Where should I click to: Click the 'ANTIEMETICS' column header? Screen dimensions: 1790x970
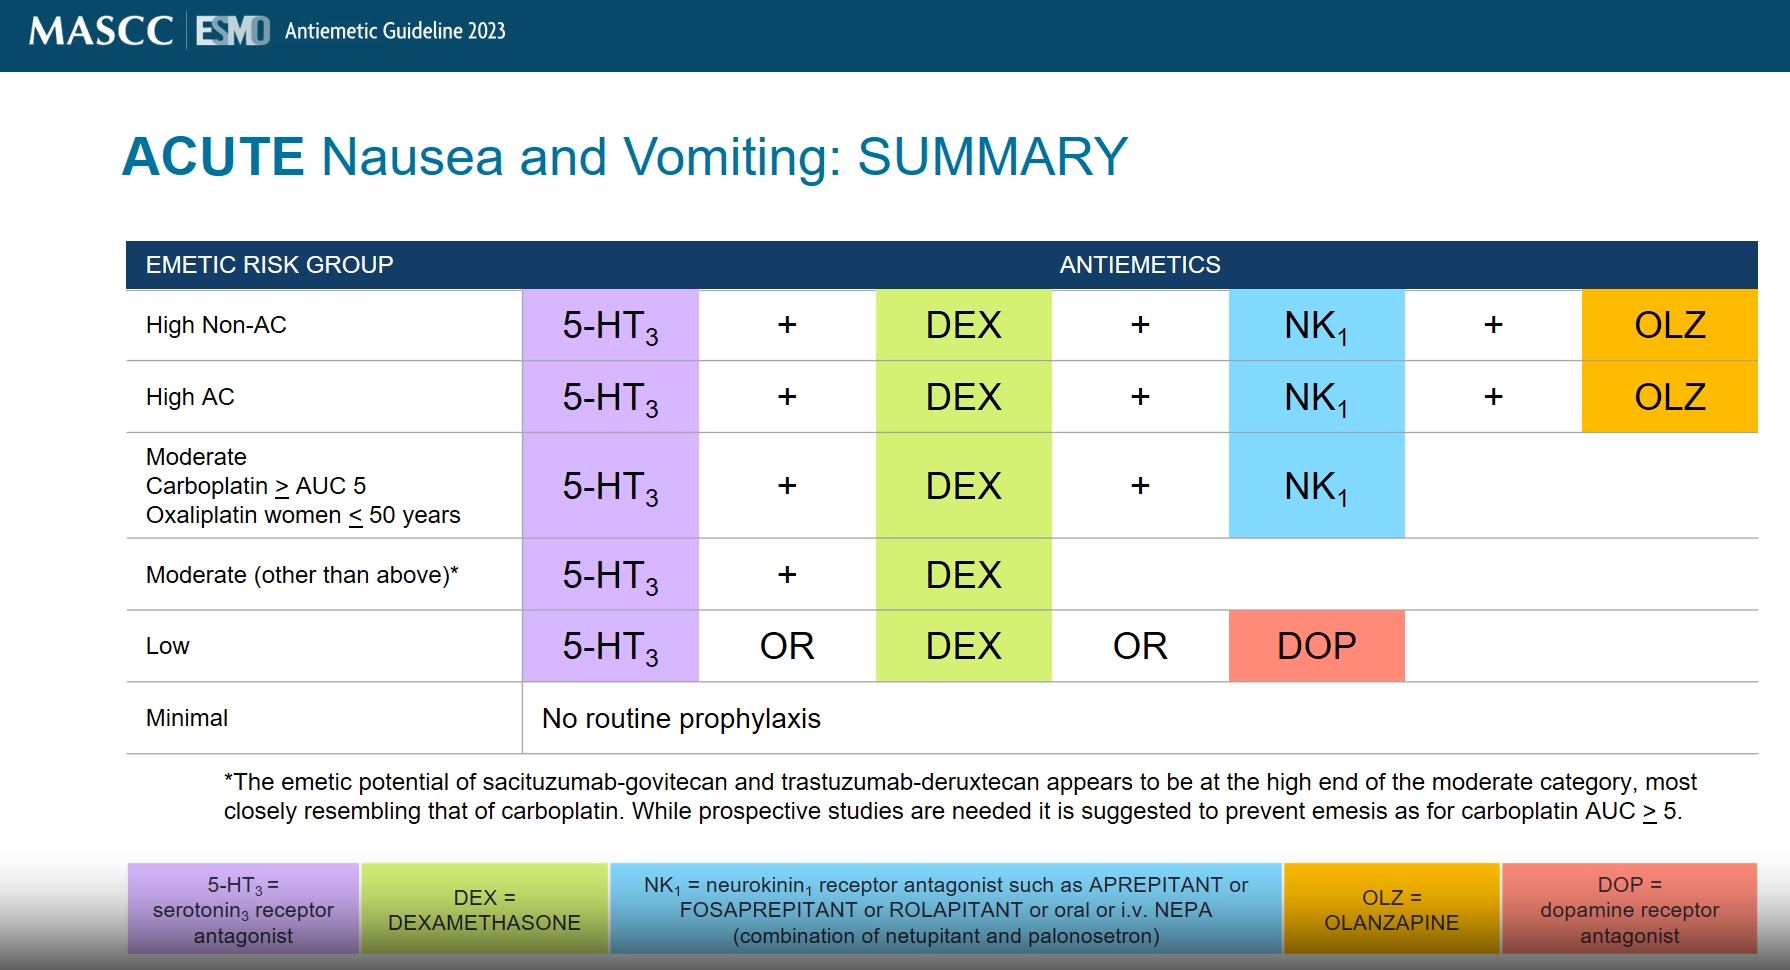(1139, 265)
